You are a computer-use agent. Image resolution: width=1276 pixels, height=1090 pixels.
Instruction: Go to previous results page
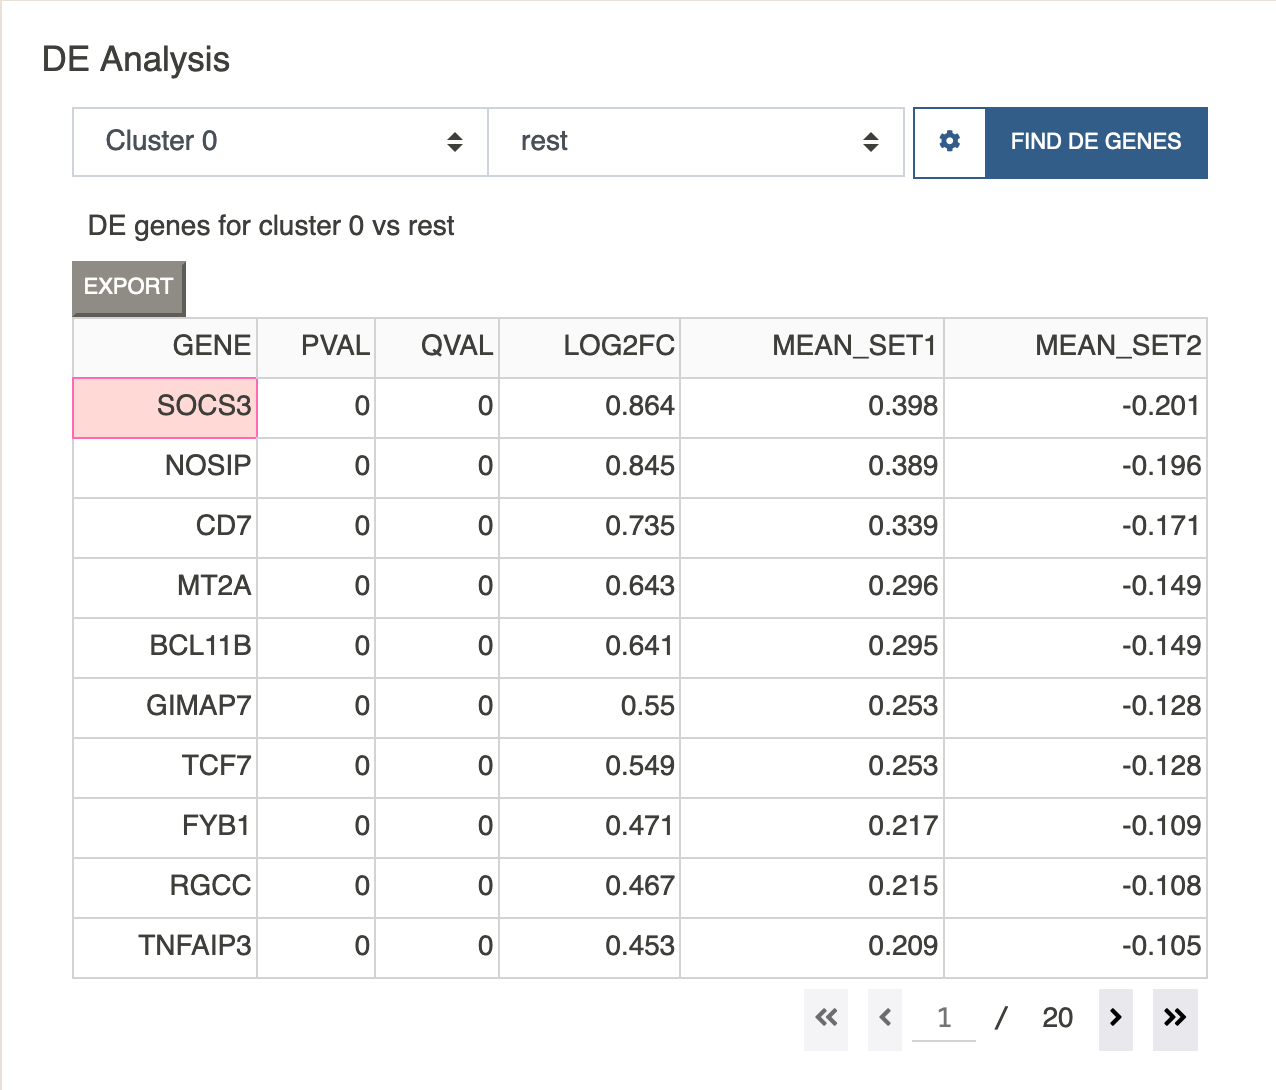(885, 1018)
